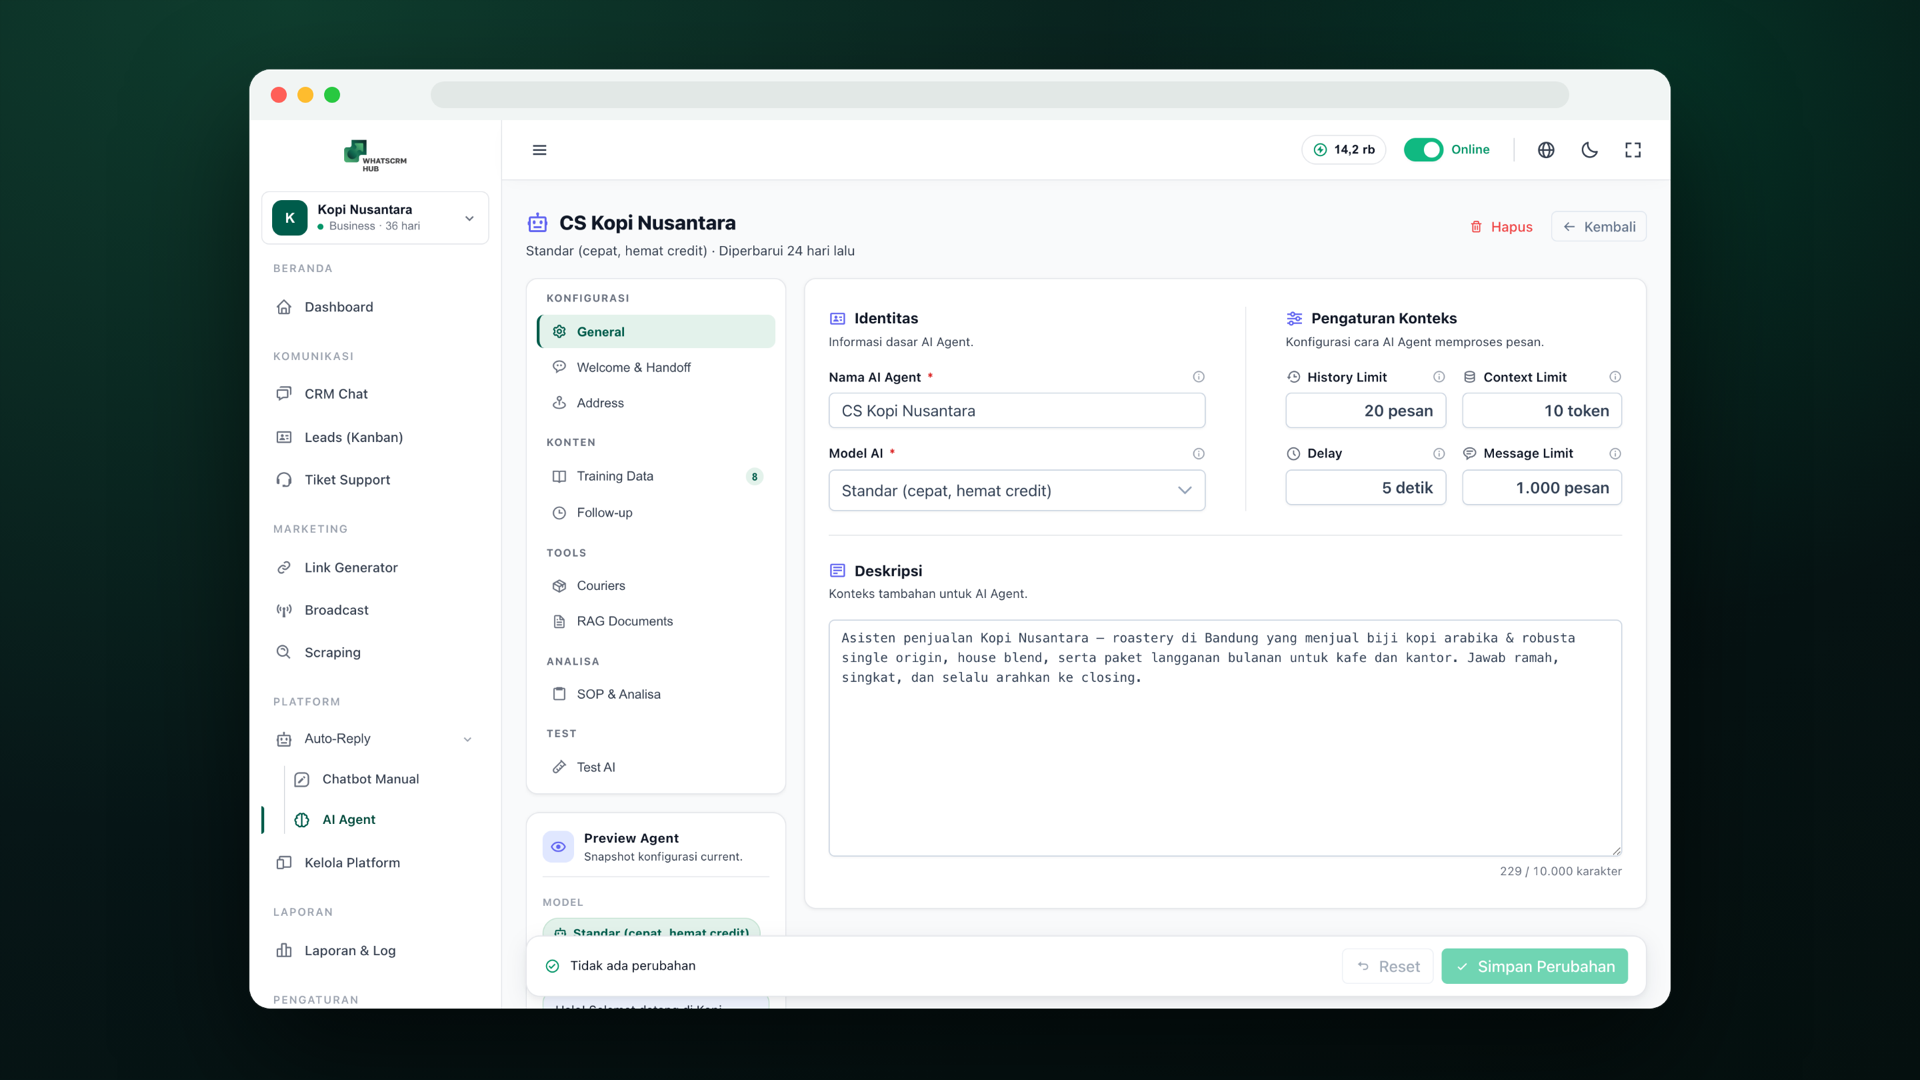Click the Kembali back button

[x=1598, y=227]
